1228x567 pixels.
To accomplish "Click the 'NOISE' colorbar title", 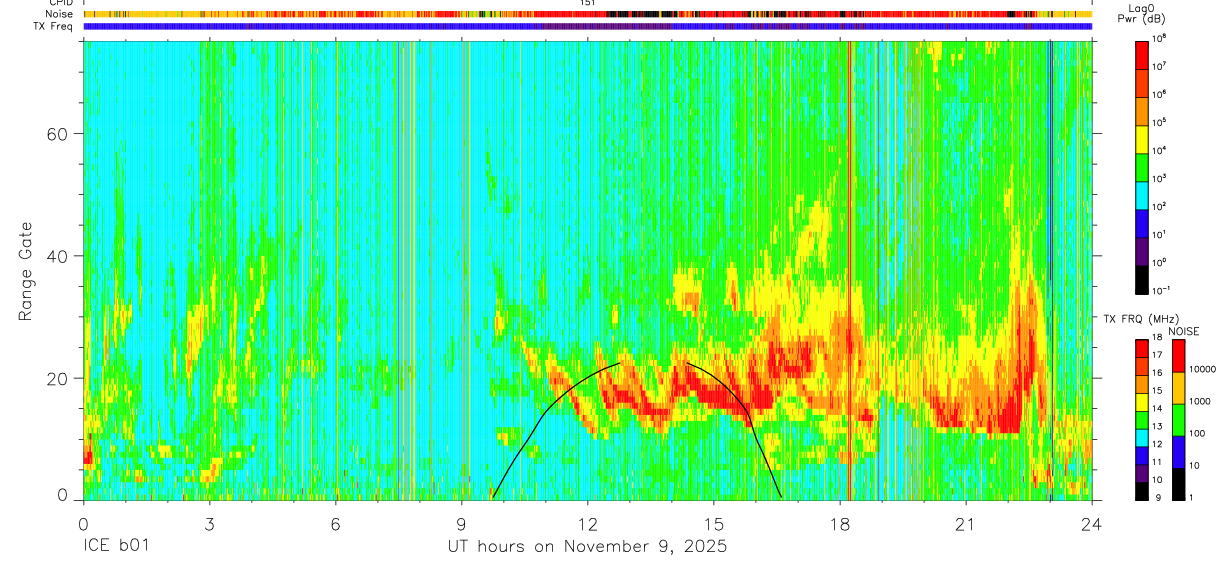I will pyautogui.click(x=1184, y=331).
